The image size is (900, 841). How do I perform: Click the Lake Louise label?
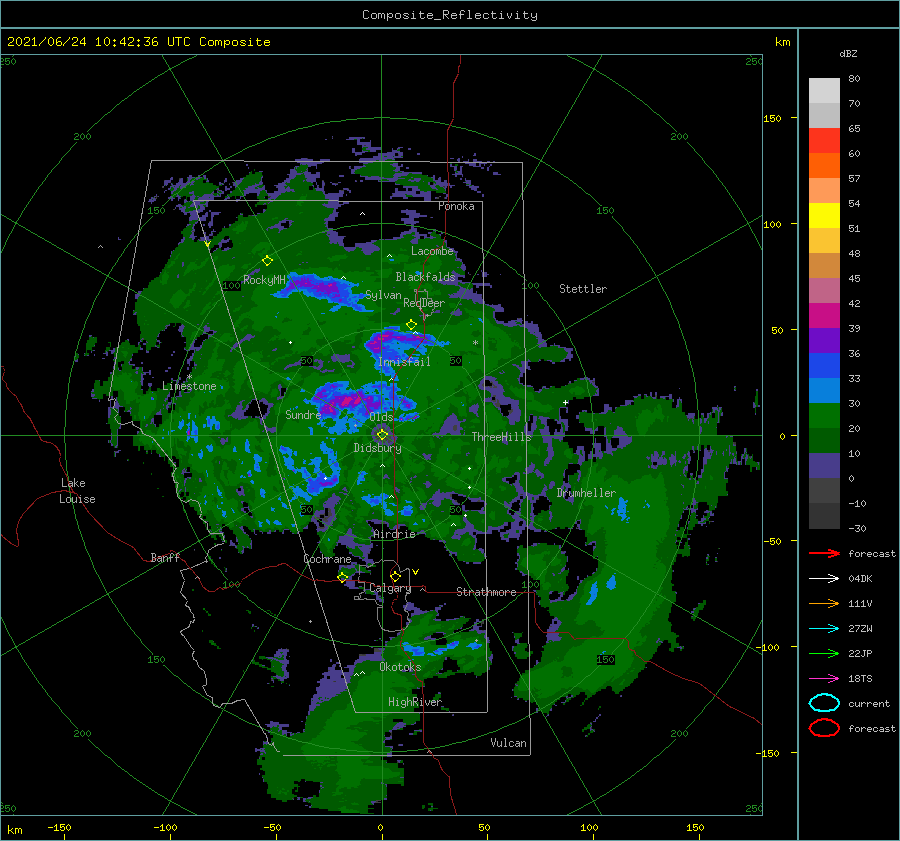pyautogui.click(x=77, y=491)
